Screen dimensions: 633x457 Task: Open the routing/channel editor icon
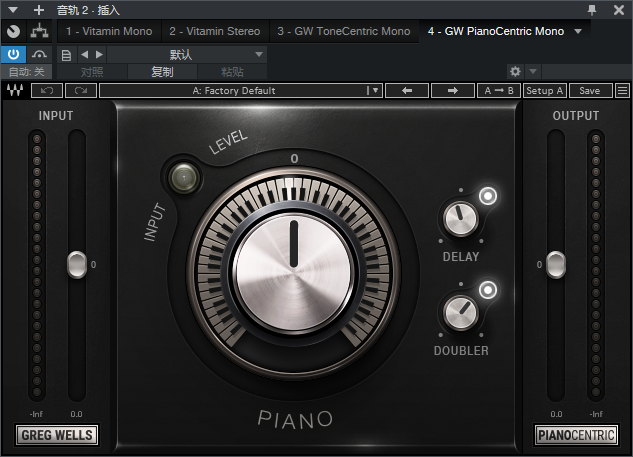point(39,31)
